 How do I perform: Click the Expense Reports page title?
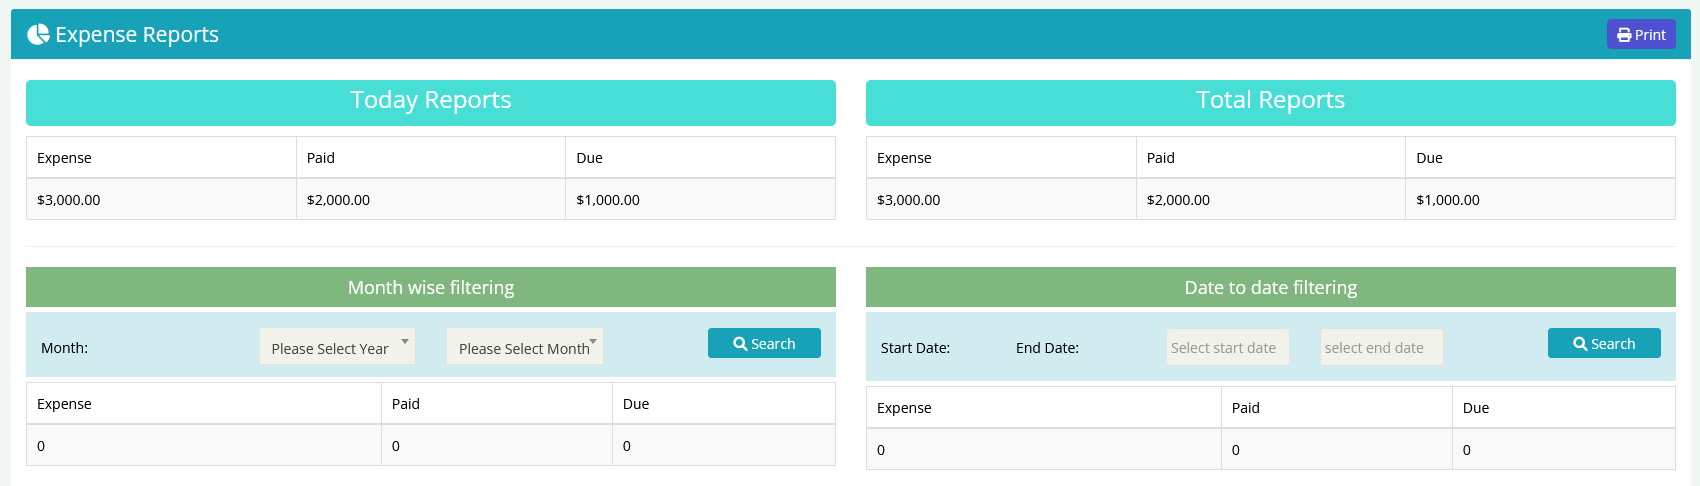pos(137,35)
